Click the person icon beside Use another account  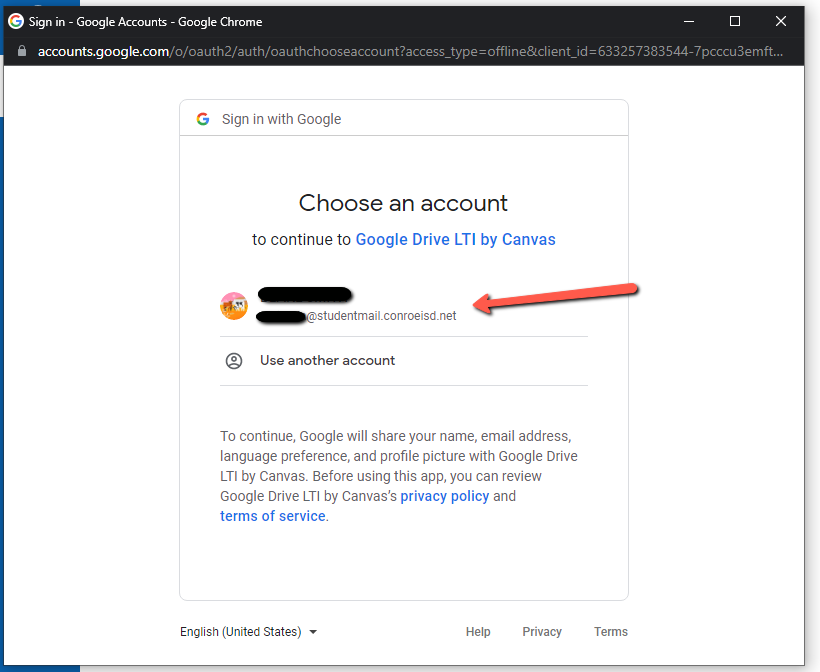[x=234, y=361]
